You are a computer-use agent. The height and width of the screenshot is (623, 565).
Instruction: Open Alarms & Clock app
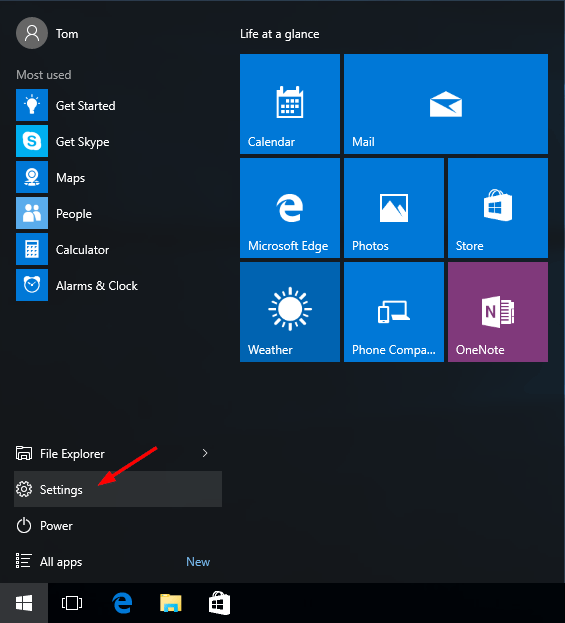[118, 285]
